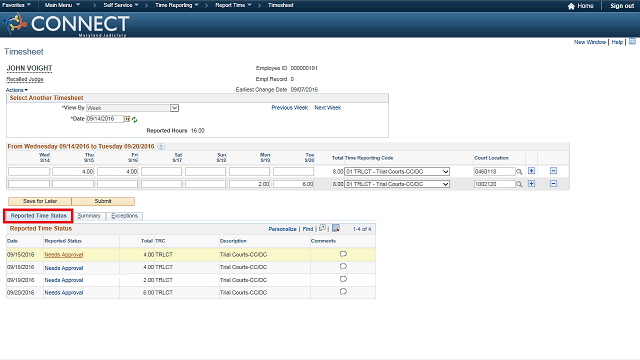Click Court Location field containing 1002120
Screen dimensions: 640x360
(x=495, y=184)
